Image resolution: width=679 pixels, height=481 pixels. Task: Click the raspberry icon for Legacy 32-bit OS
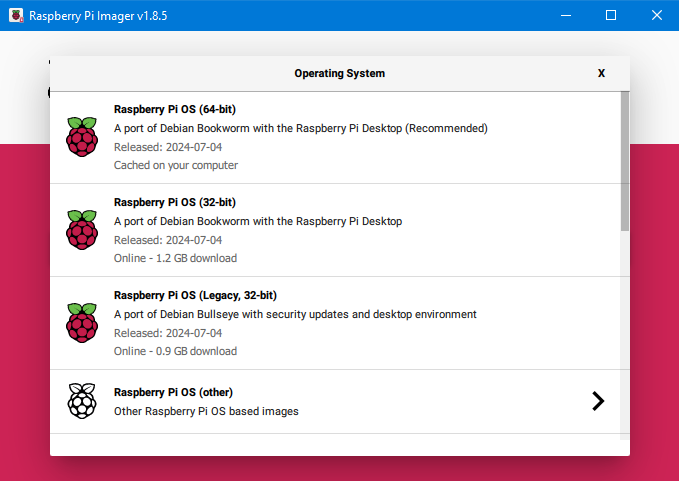point(82,323)
